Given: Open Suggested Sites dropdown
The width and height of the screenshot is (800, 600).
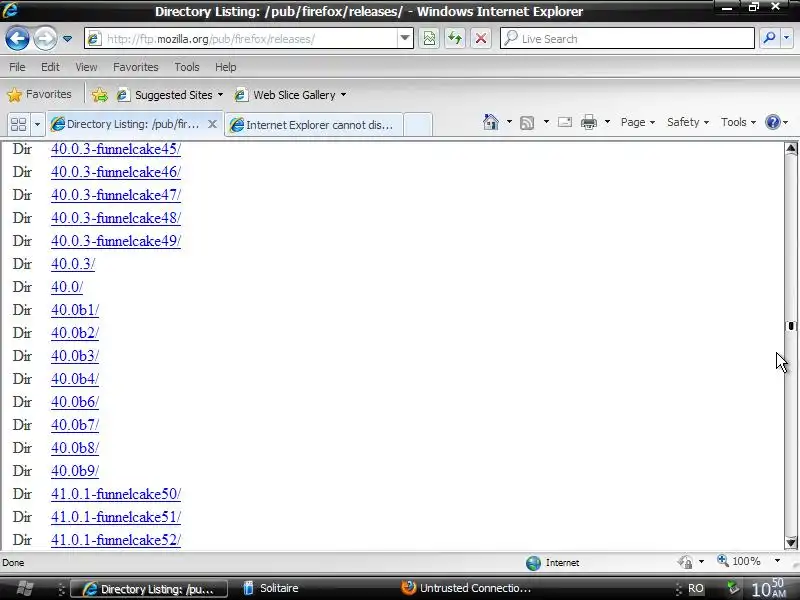Looking at the screenshot, I should (170, 95).
